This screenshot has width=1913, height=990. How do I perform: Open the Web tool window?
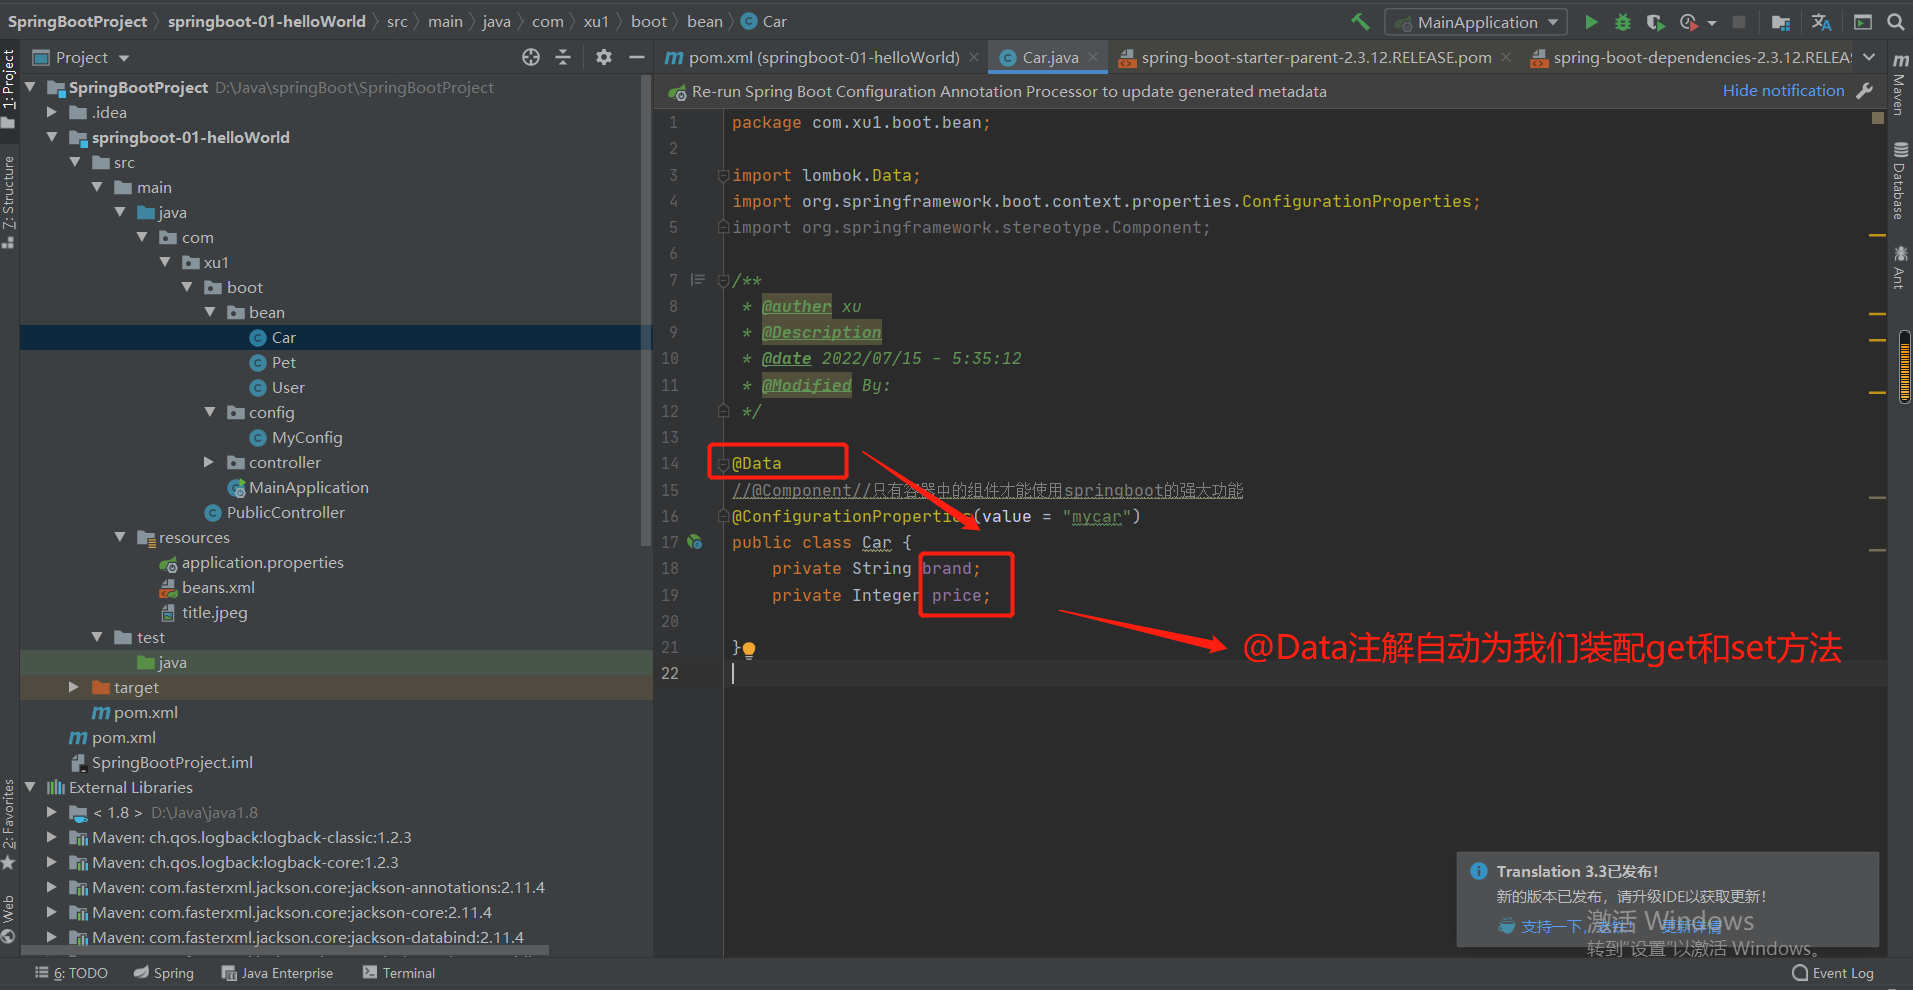pos(9,918)
